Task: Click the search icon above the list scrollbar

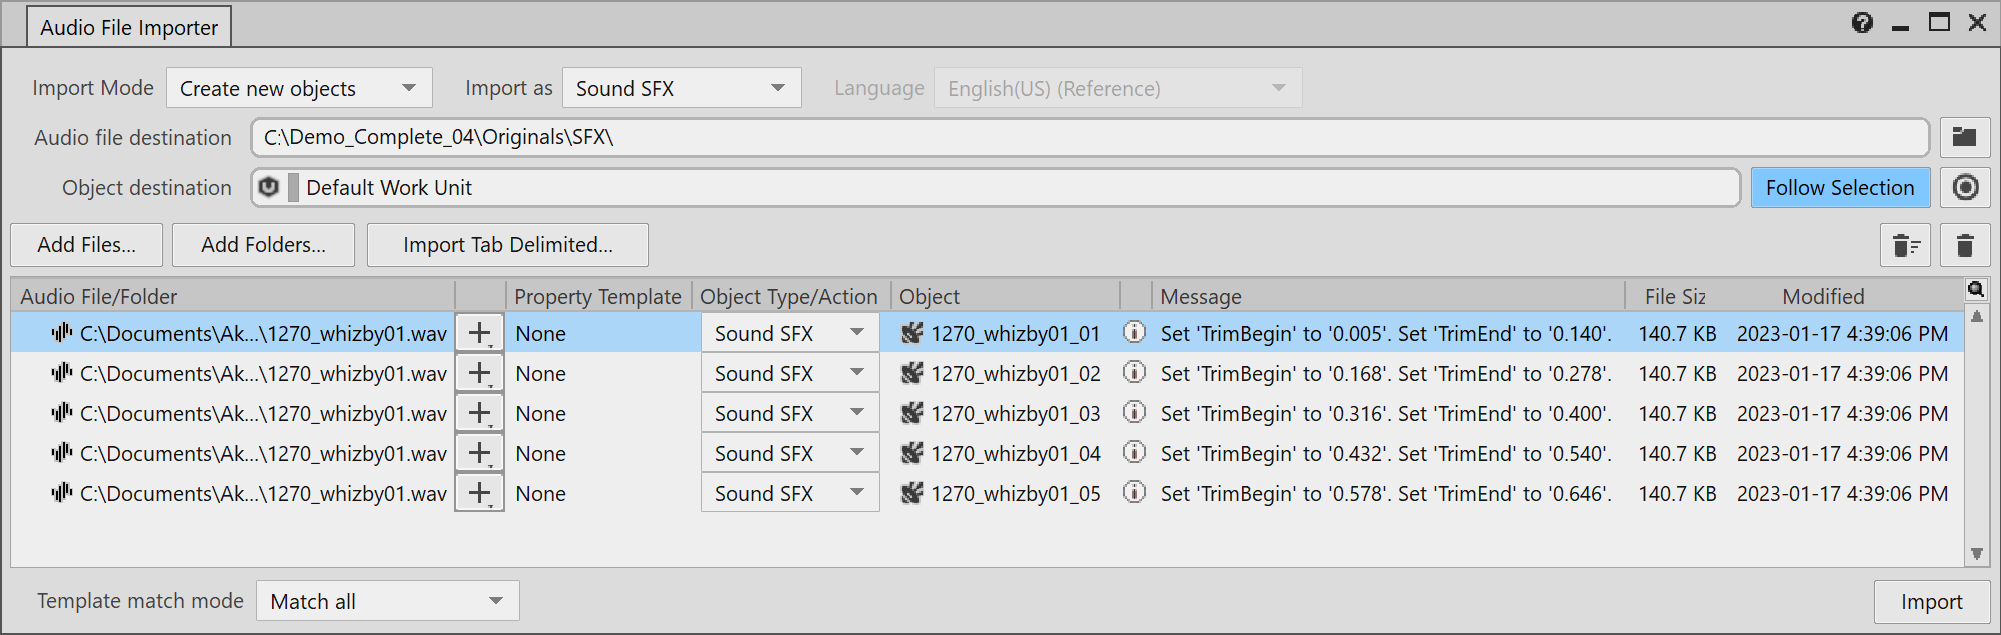Action: coord(1975,290)
